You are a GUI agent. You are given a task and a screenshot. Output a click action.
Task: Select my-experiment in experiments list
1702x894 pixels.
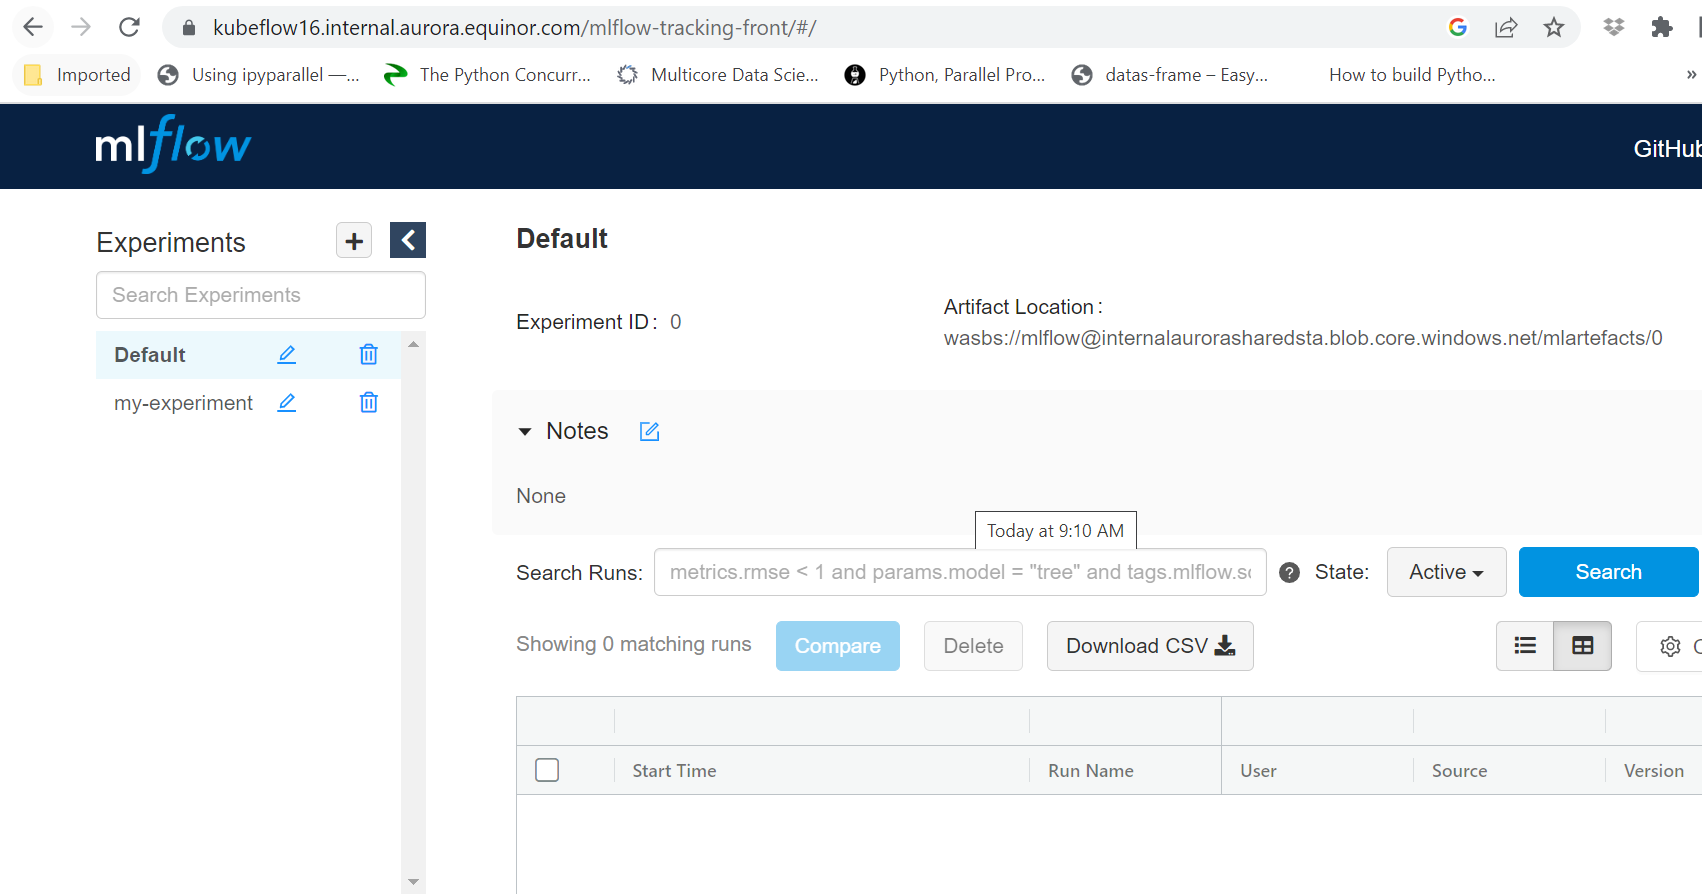tap(184, 403)
